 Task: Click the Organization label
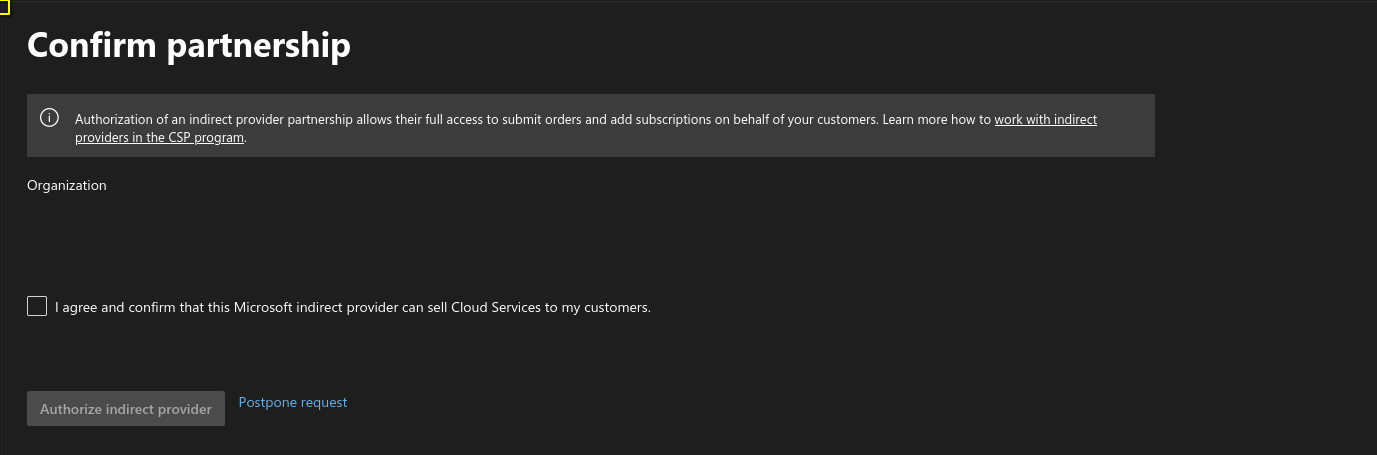[x=67, y=185]
